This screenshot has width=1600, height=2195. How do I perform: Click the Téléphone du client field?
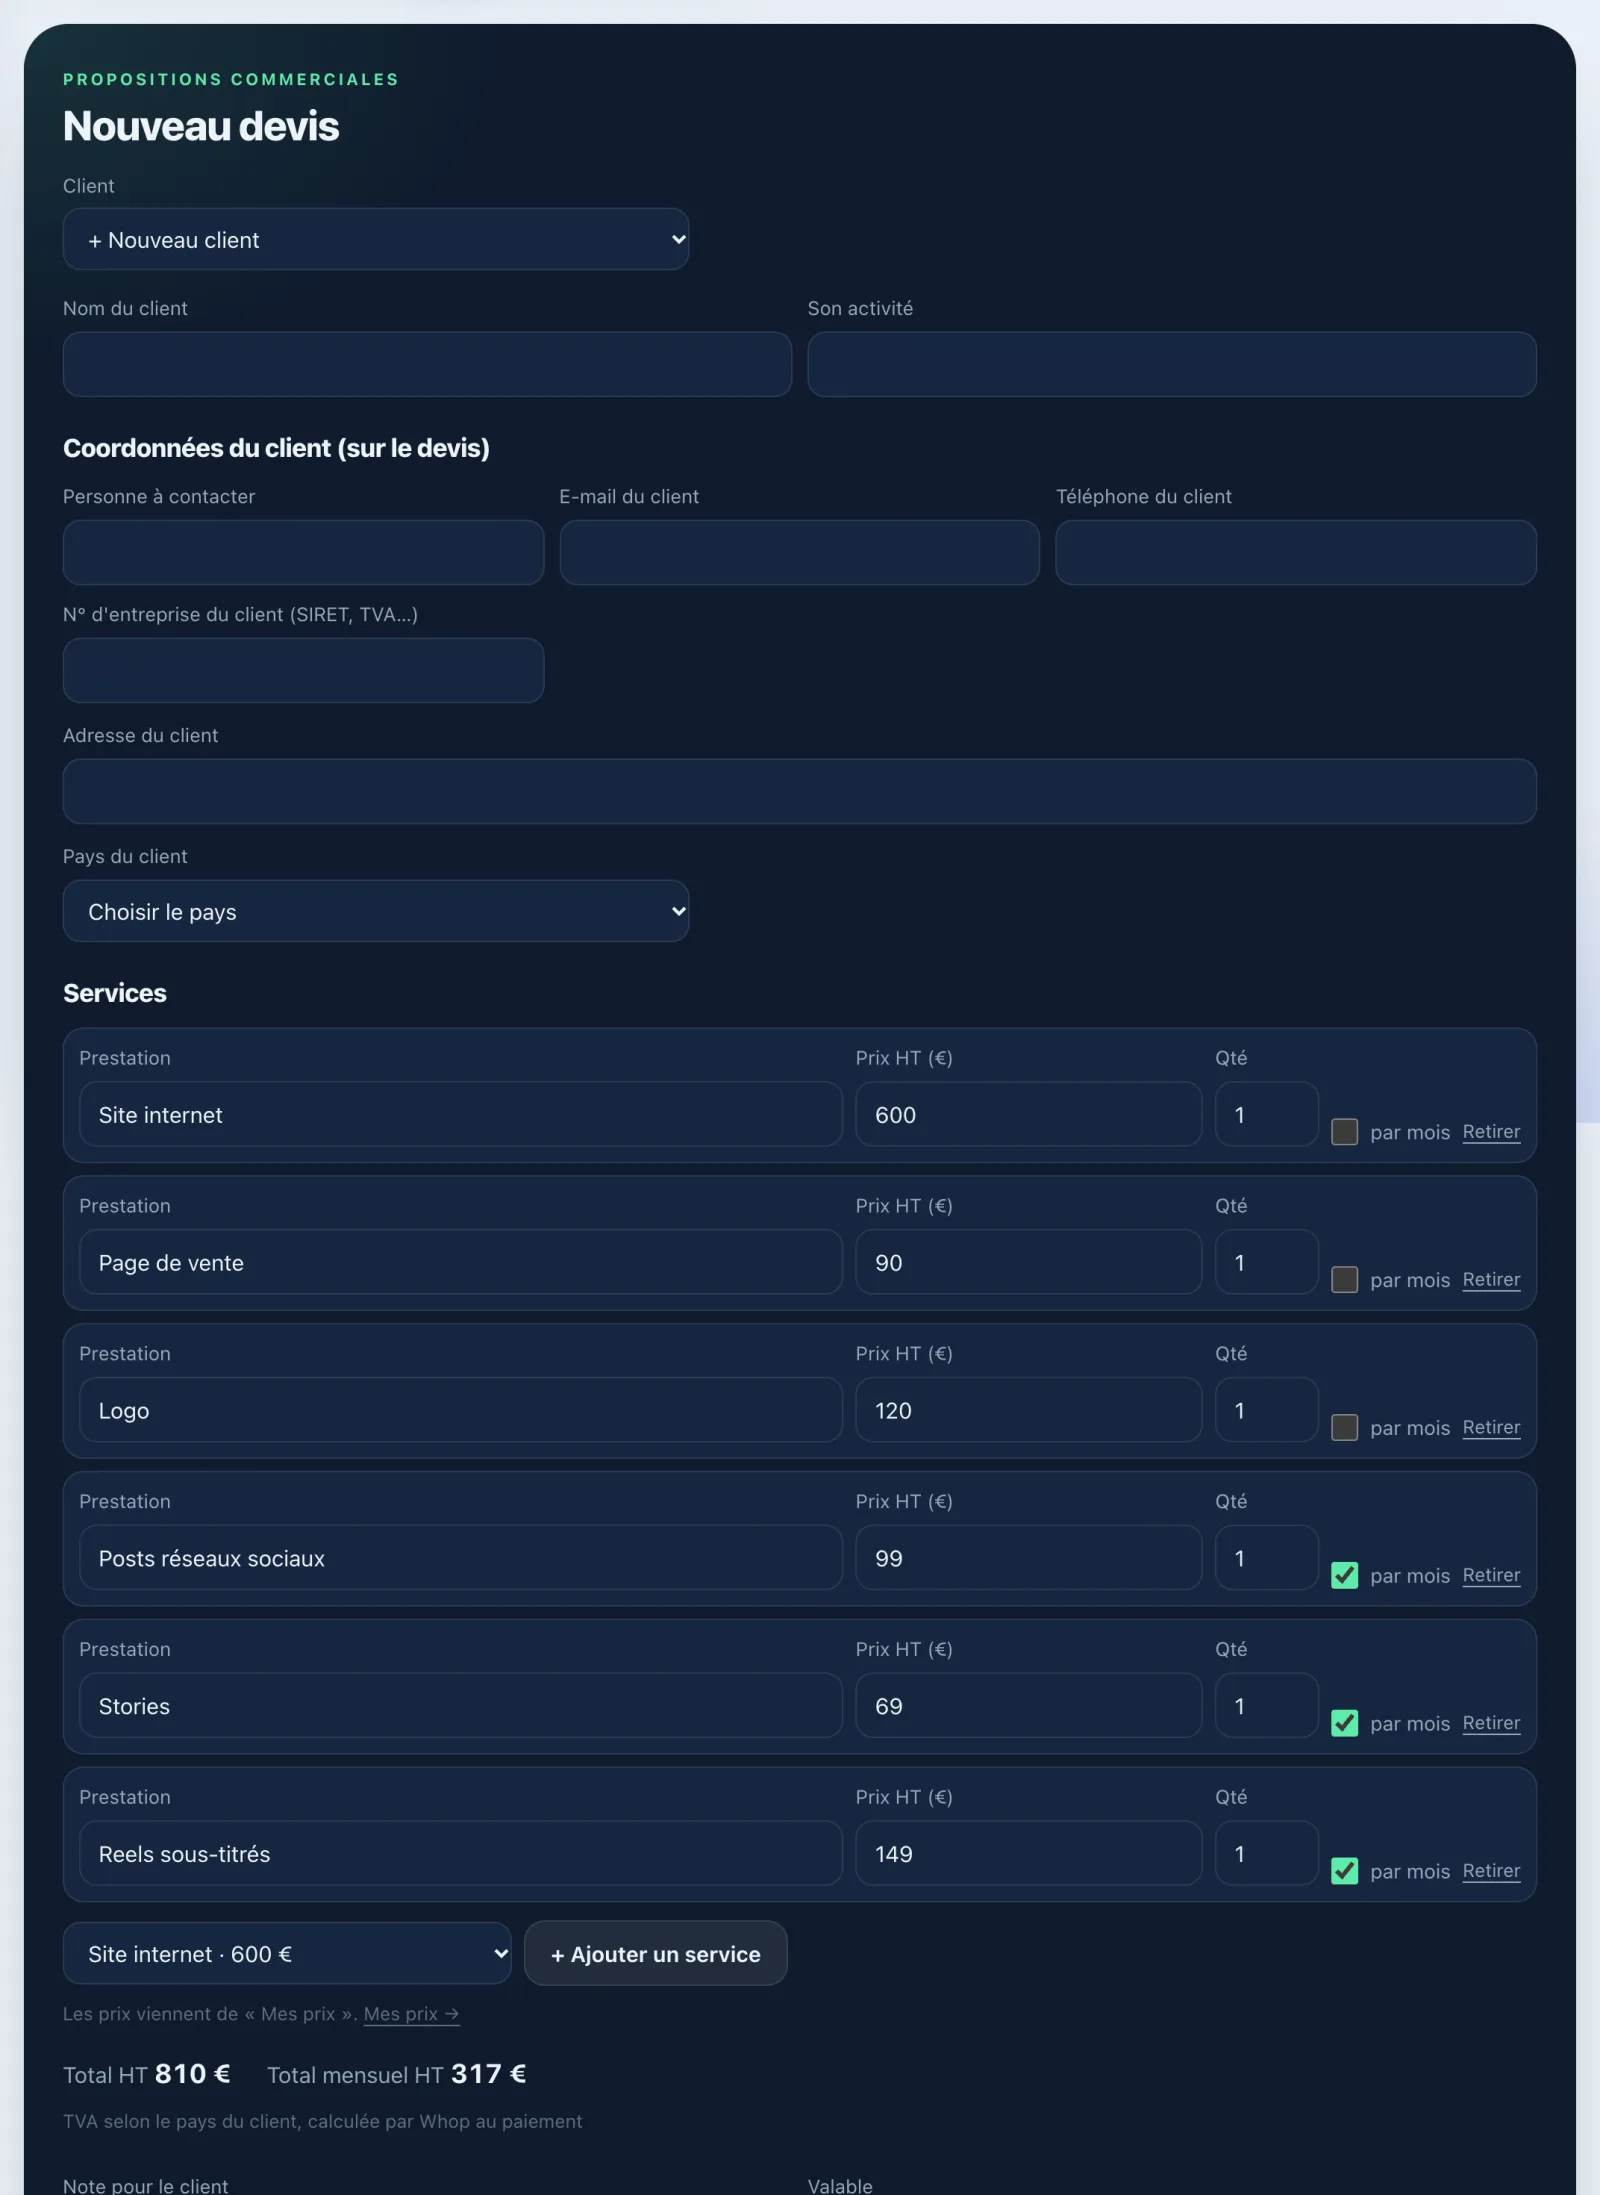click(x=1296, y=552)
